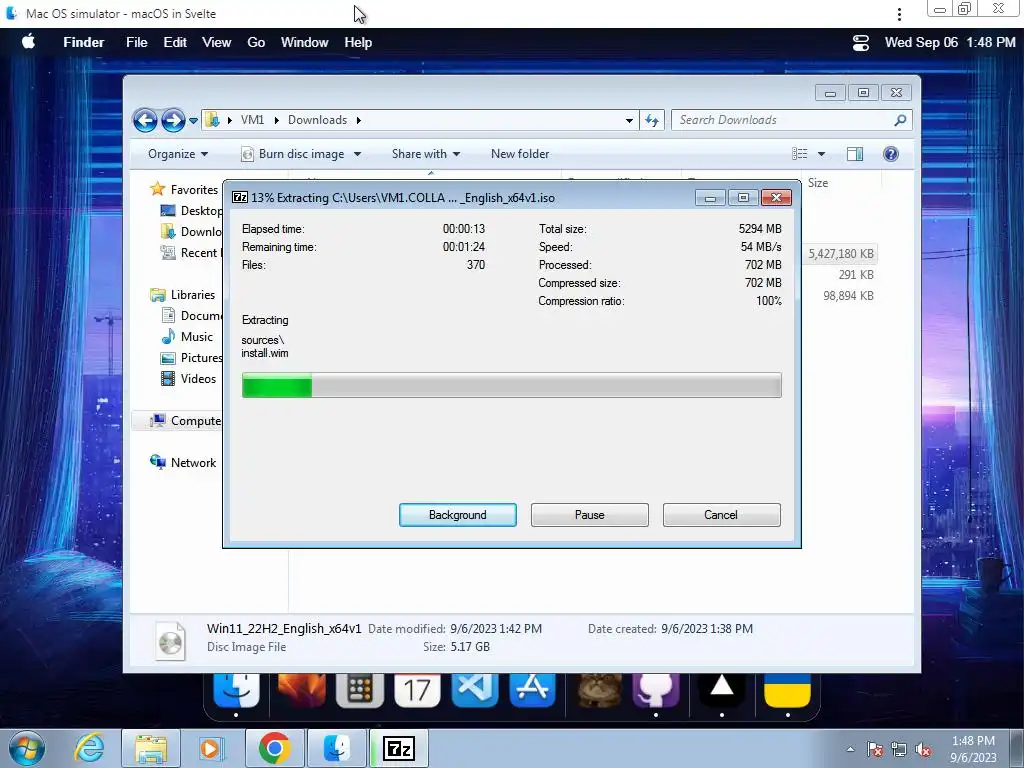Open Internet Explorer from the taskbar

89,748
